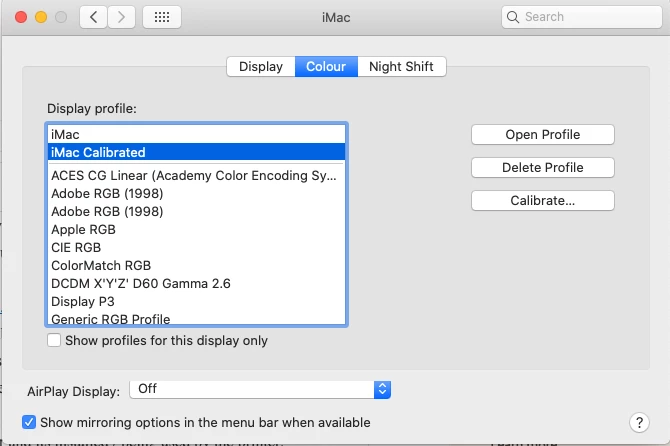The image size is (670, 446).
Task: Open the Night Shift tab
Action: (402, 67)
